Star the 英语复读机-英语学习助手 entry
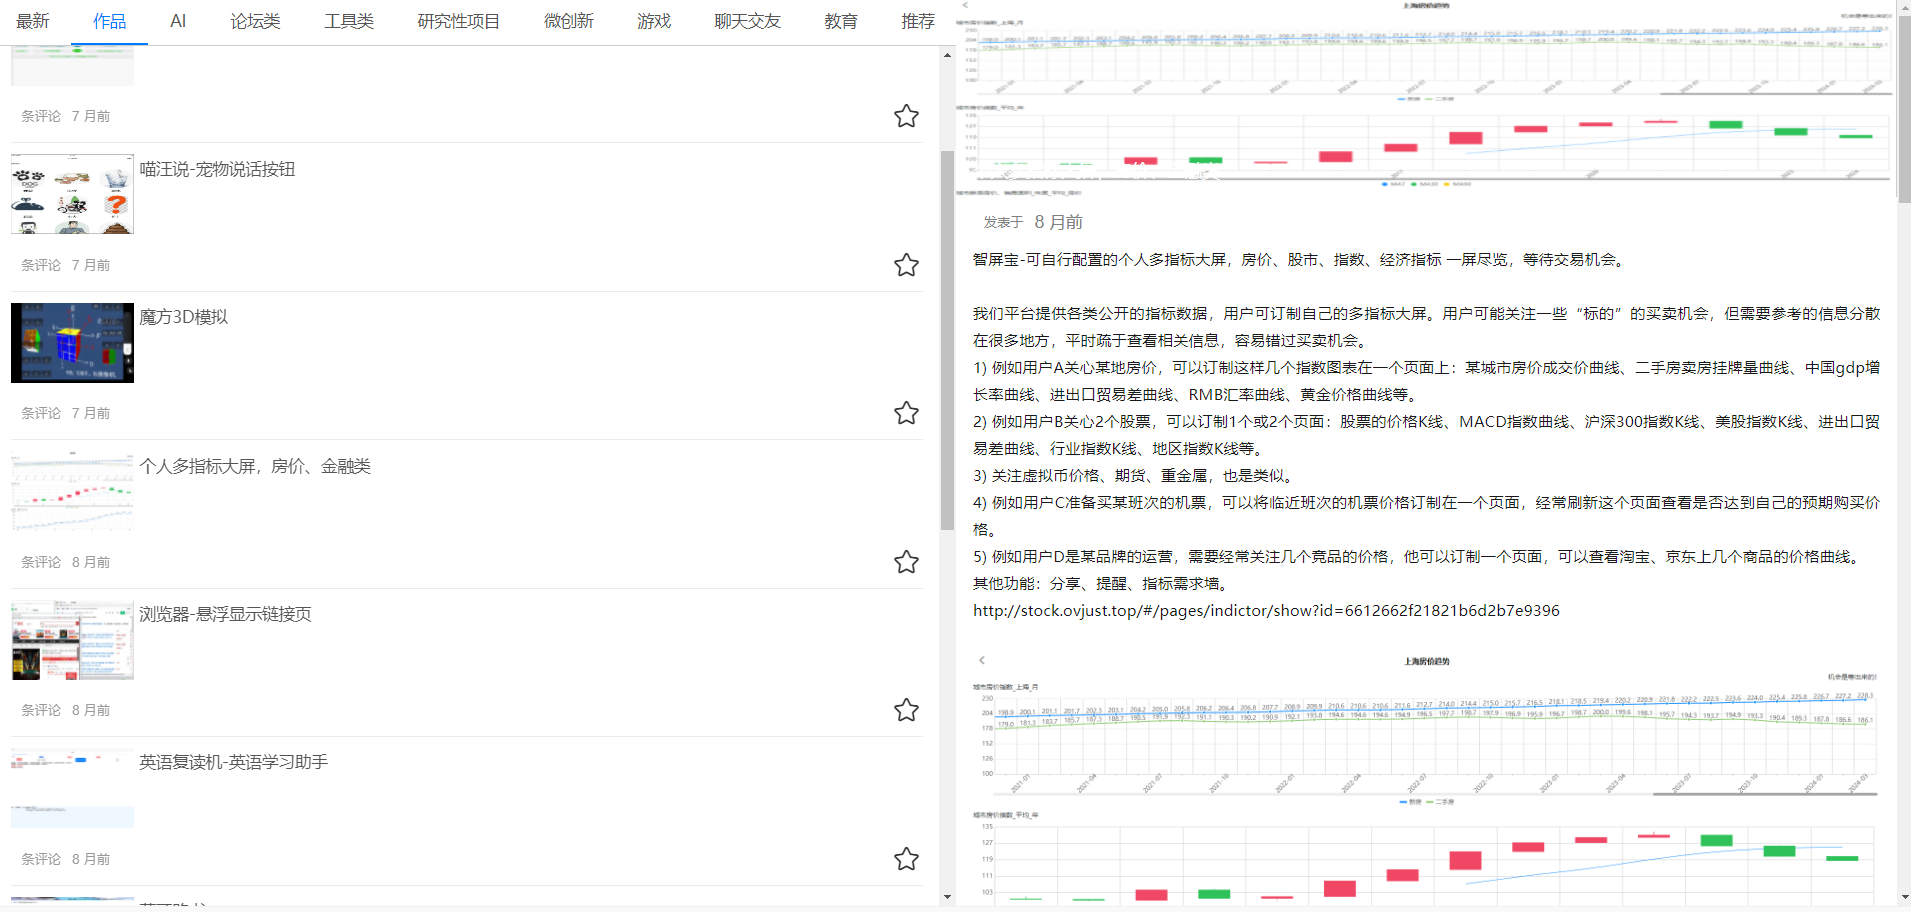The width and height of the screenshot is (1911, 912). click(906, 859)
